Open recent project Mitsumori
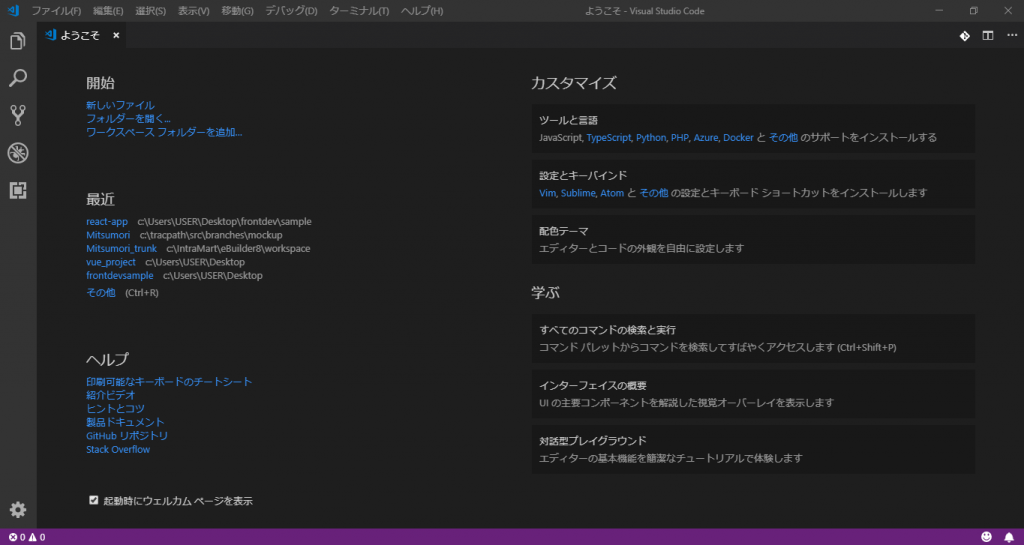This screenshot has width=1024, height=545. coord(108,235)
